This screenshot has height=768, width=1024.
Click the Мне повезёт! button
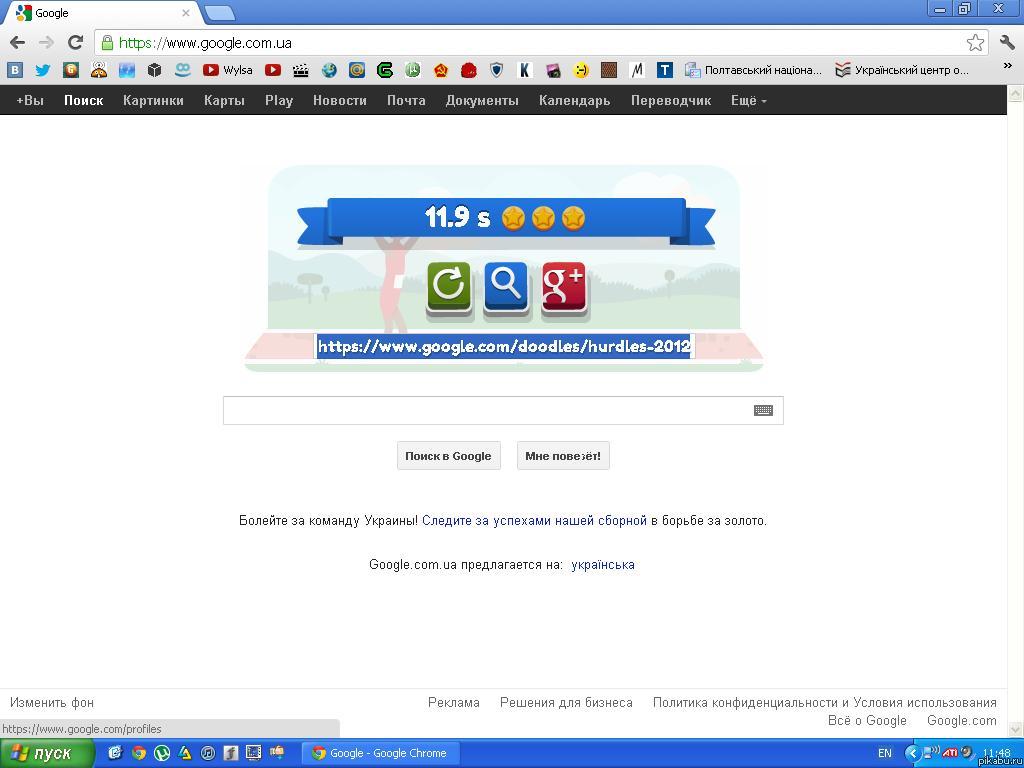point(563,456)
